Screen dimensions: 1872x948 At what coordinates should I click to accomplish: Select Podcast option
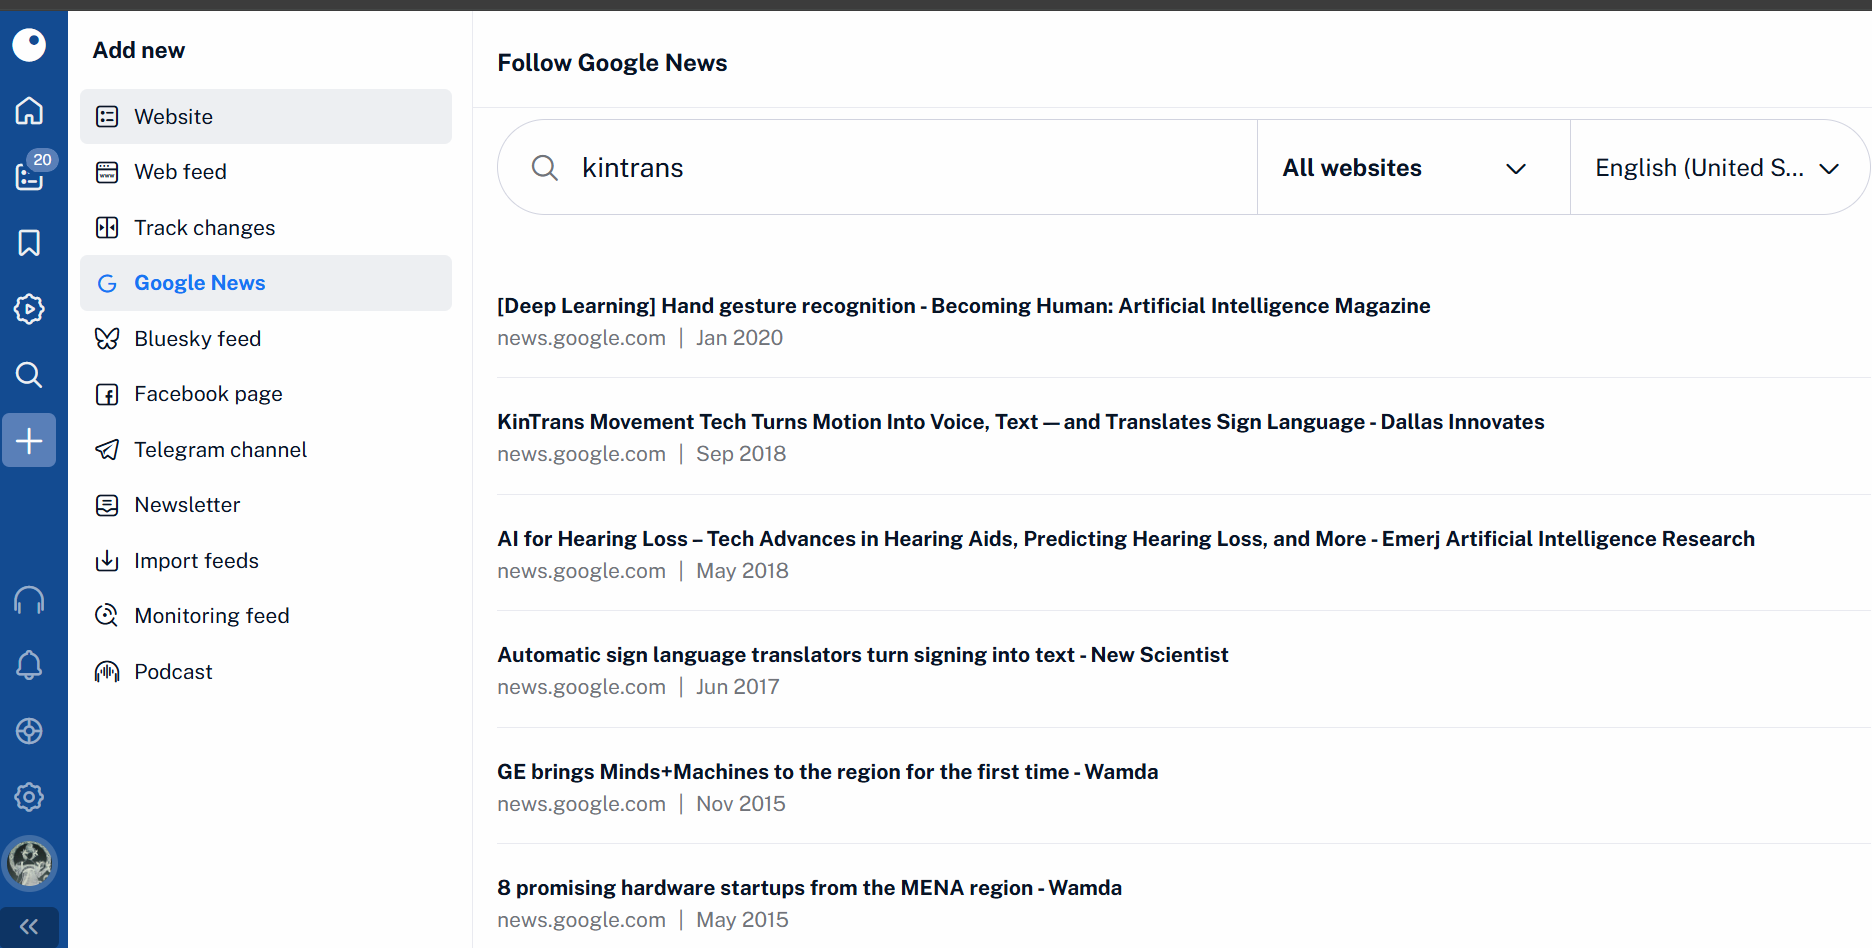click(x=266, y=672)
